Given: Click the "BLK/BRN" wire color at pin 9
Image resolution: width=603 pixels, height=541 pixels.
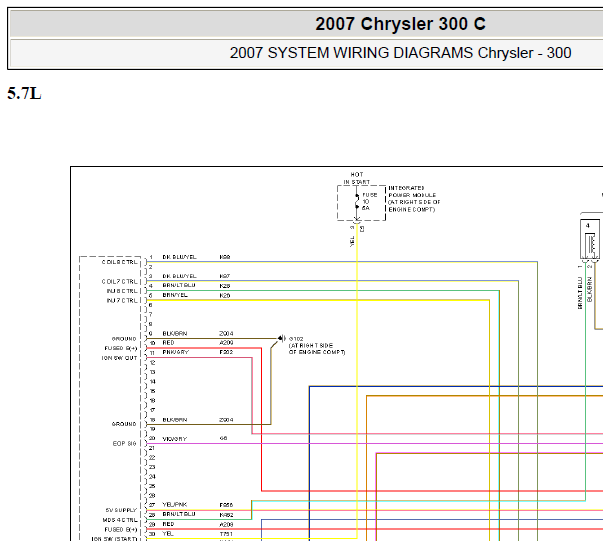Looking at the screenshot, I should click(175, 333).
